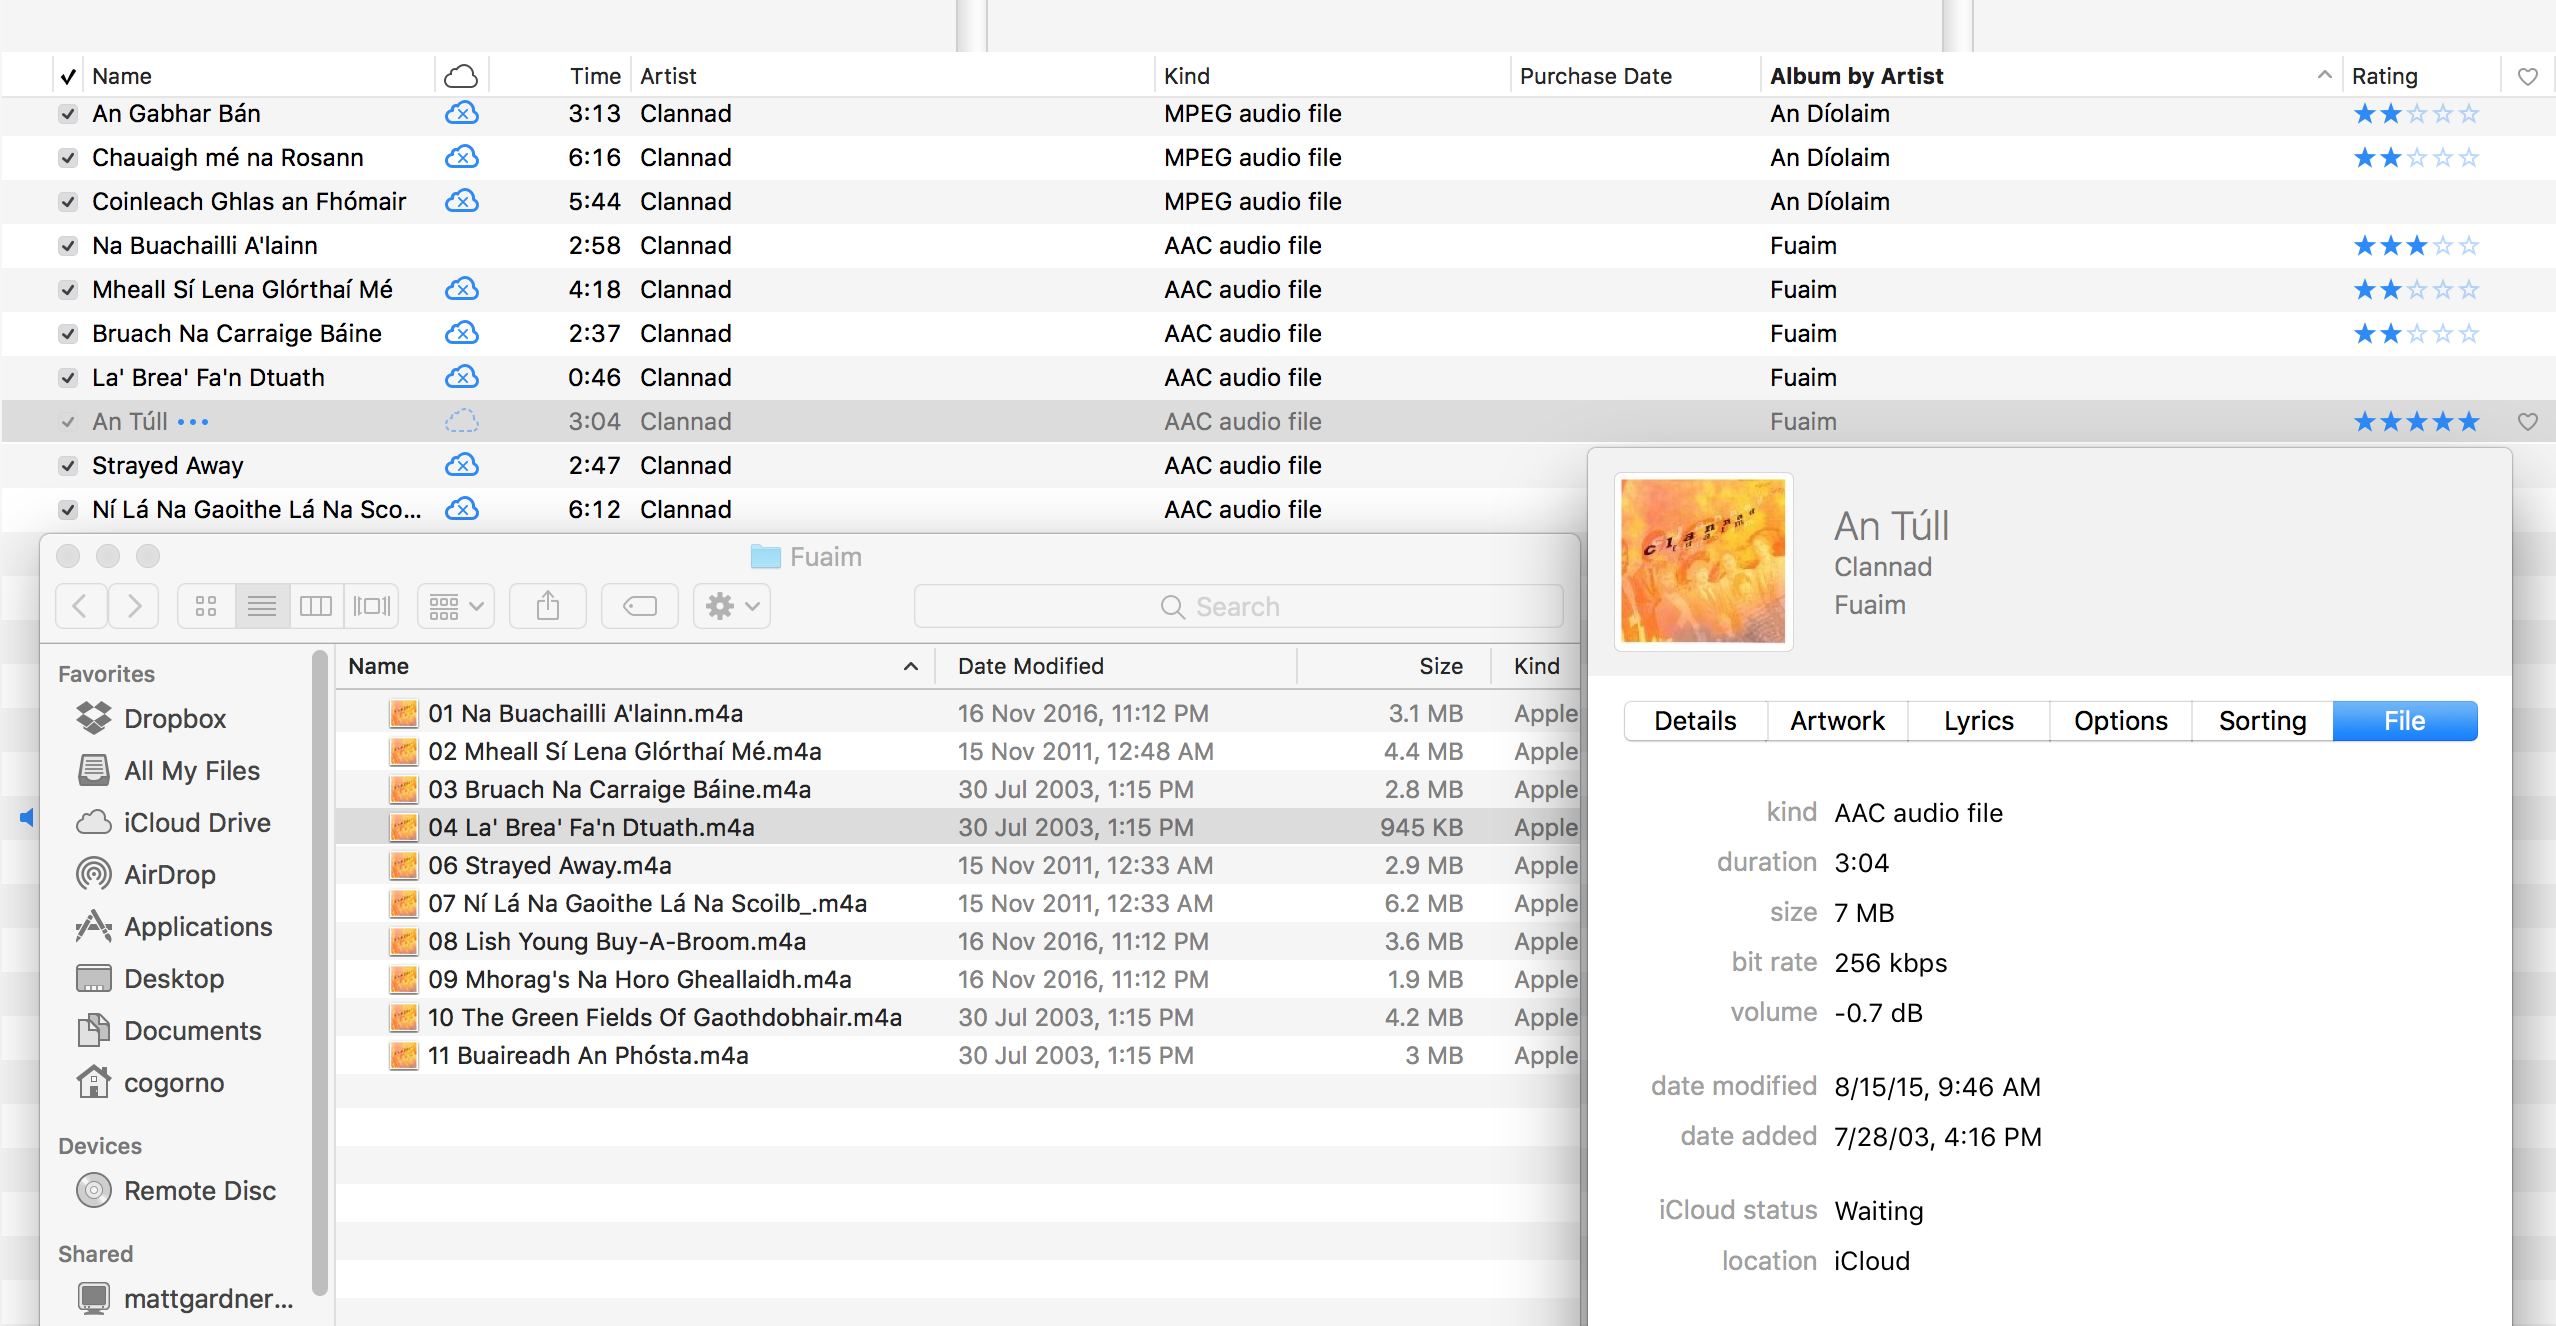
Task: Uncheck the An Gabhar Bán song
Action: (68, 114)
